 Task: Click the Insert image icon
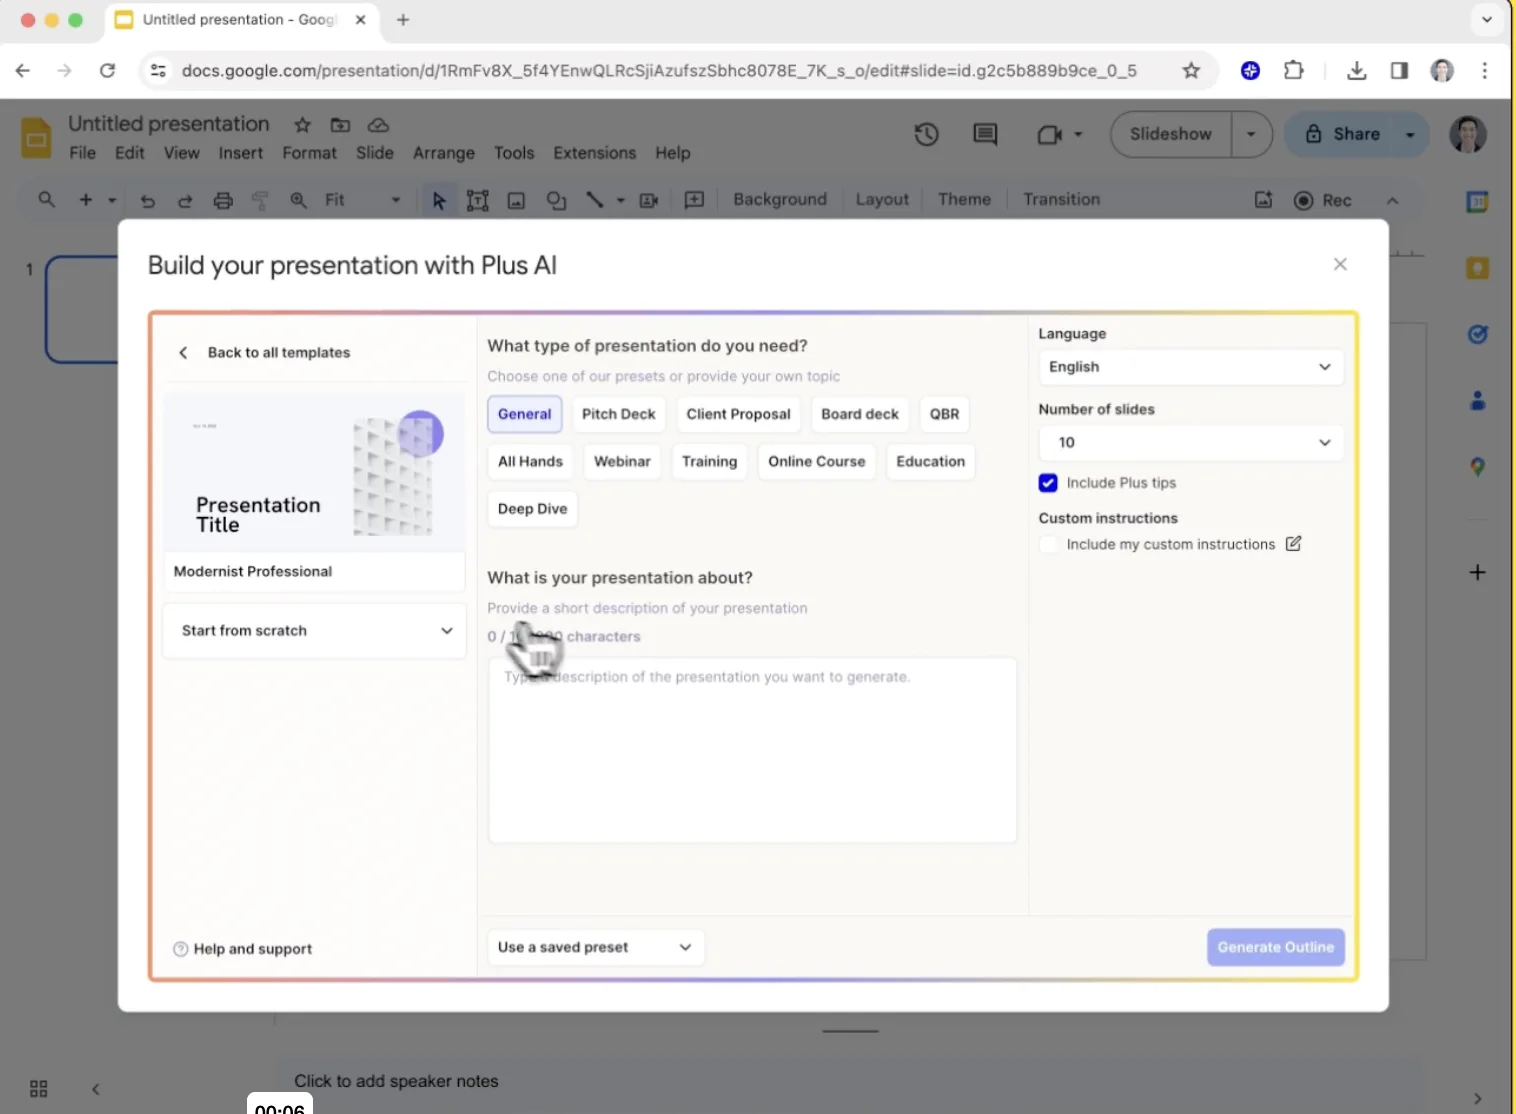[516, 200]
